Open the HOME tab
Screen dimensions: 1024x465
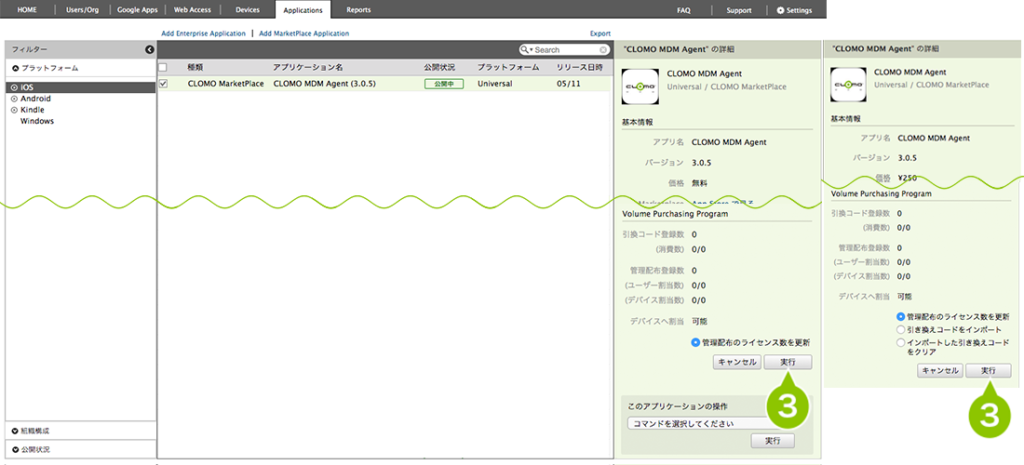pos(27,10)
